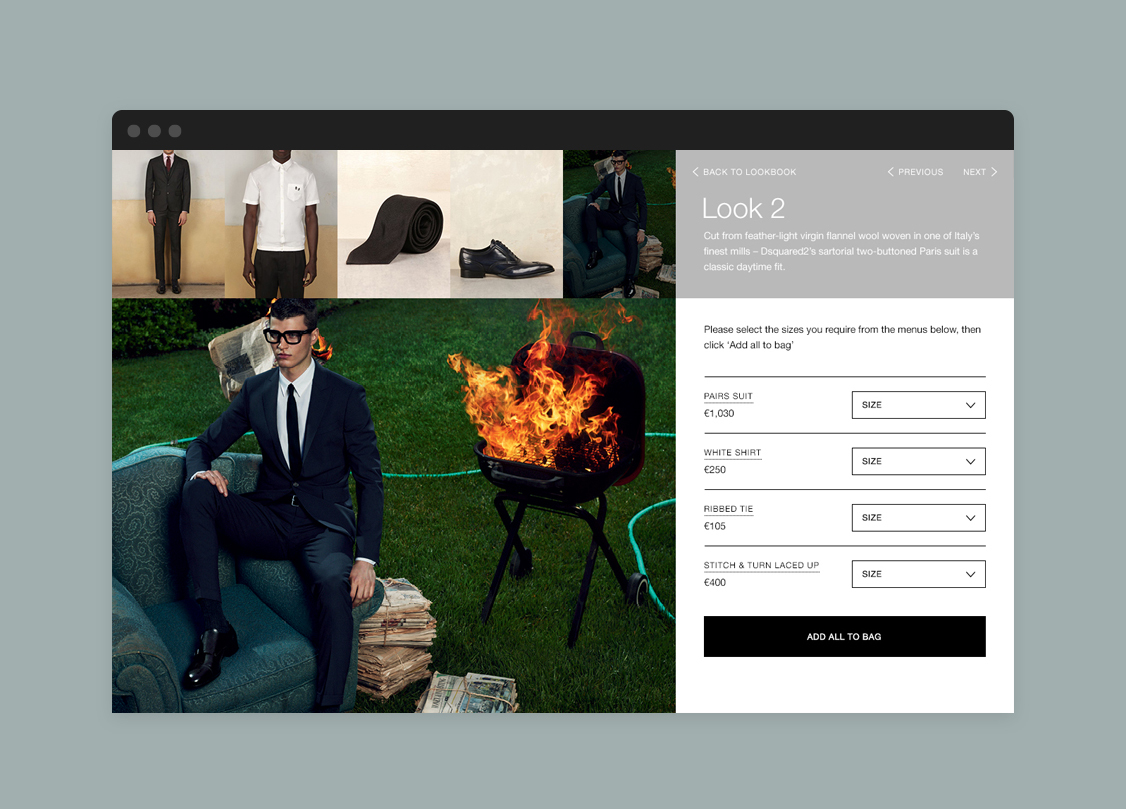Open the White Shirt product link

click(732, 453)
